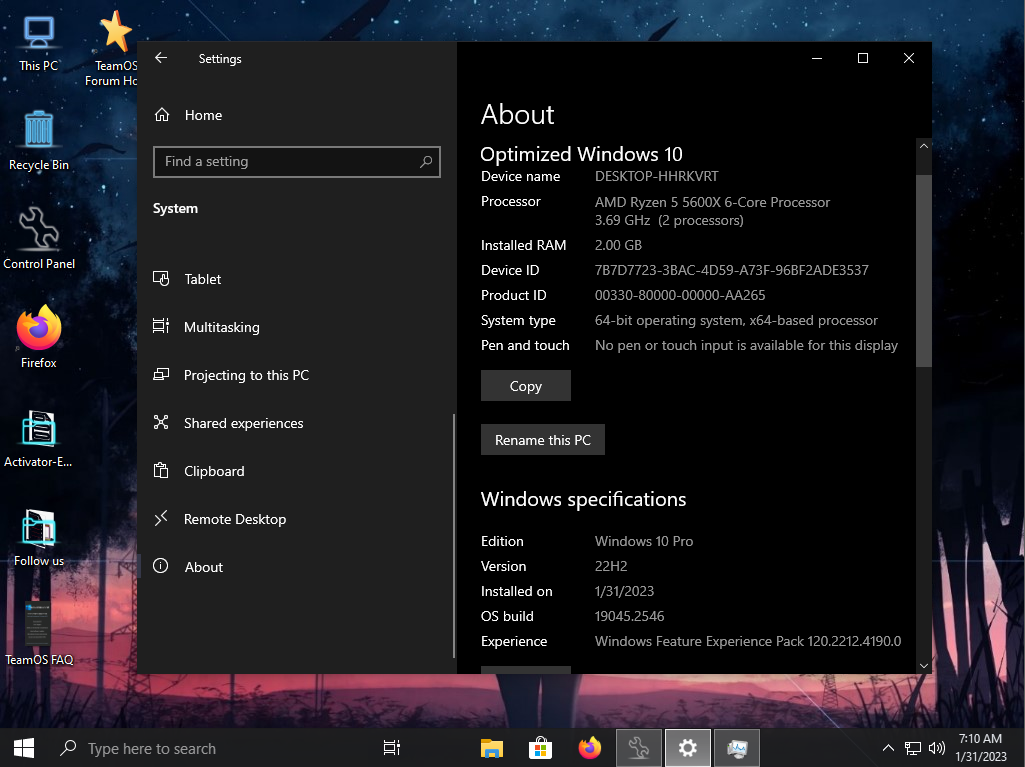The image size is (1025, 767).
Task: Open the Windows Start menu
Action: point(24,748)
